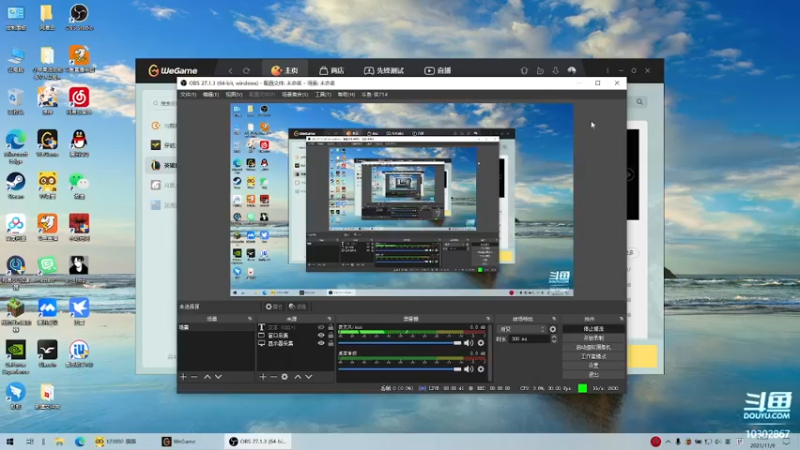Image resolution: width=800 pixels, height=450 pixels.
Task: Pop out the Scene Transitions dock panel
Action: pyautogui.click(x=554, y=319)
